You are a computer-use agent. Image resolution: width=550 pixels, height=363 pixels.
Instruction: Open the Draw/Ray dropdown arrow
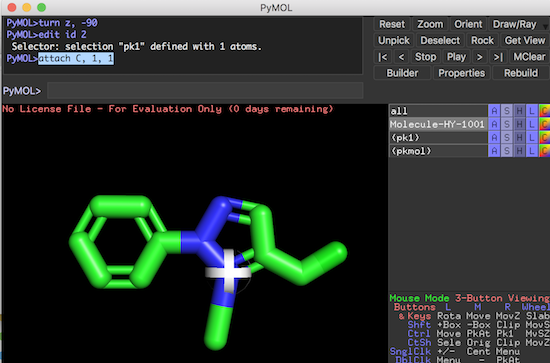pyautogui.click(x=545, y=26)
